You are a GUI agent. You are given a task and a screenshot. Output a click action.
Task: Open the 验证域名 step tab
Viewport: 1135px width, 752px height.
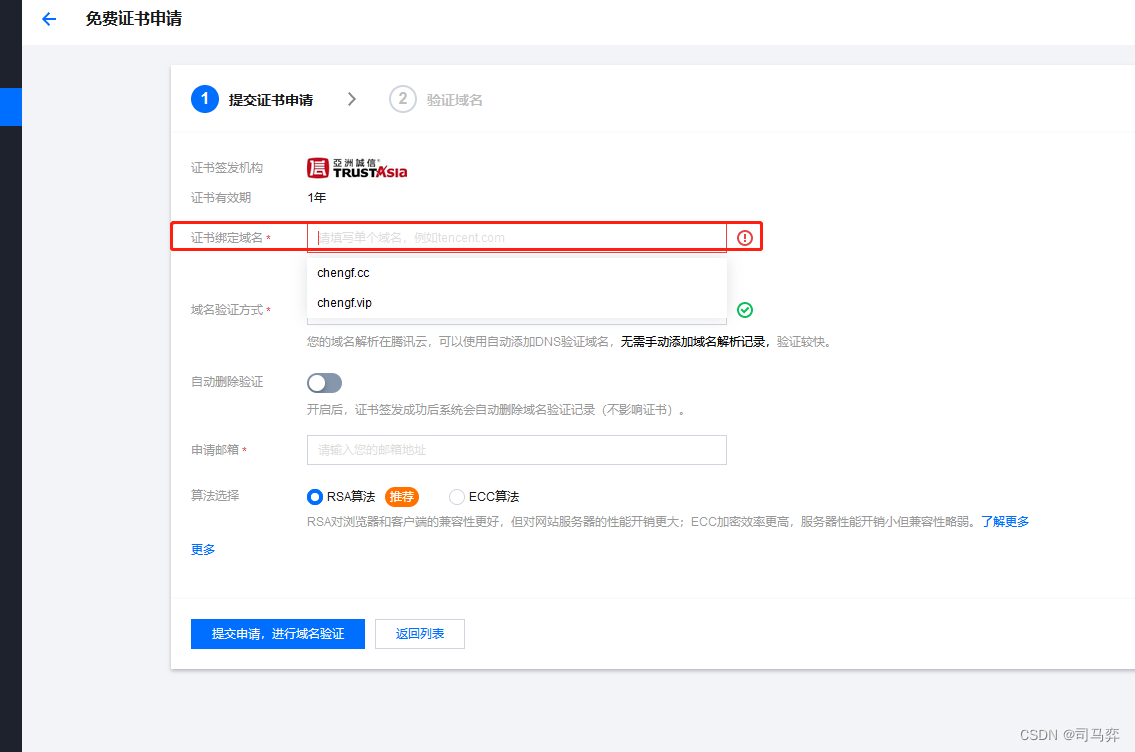click(x=455, y=100)
